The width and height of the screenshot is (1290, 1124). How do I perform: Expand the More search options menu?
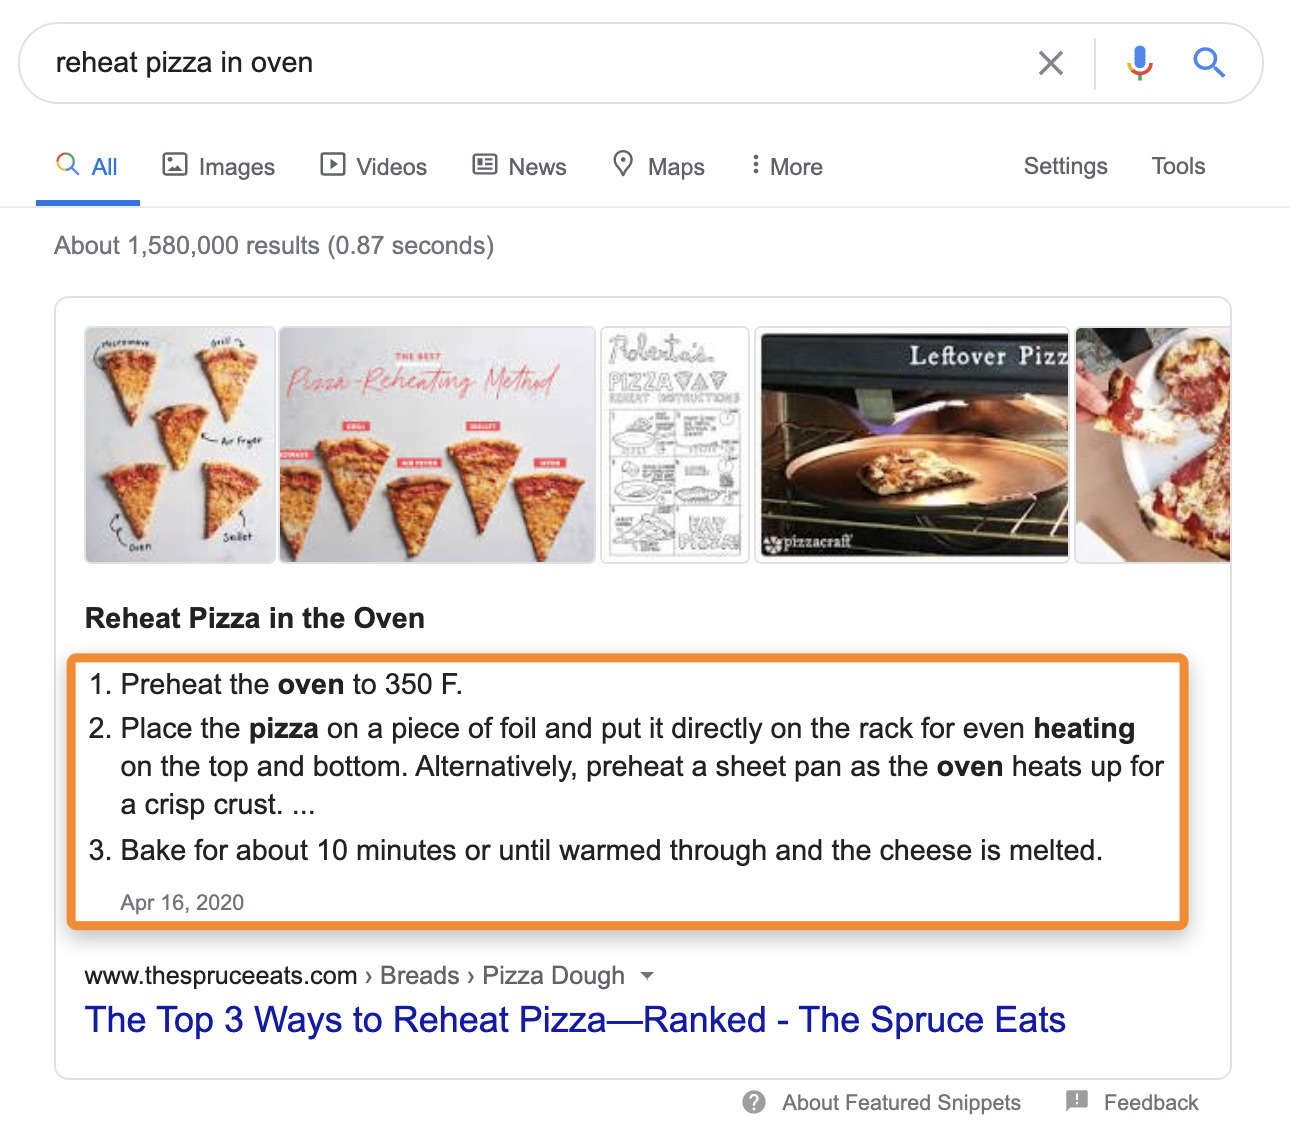(787, 166)
